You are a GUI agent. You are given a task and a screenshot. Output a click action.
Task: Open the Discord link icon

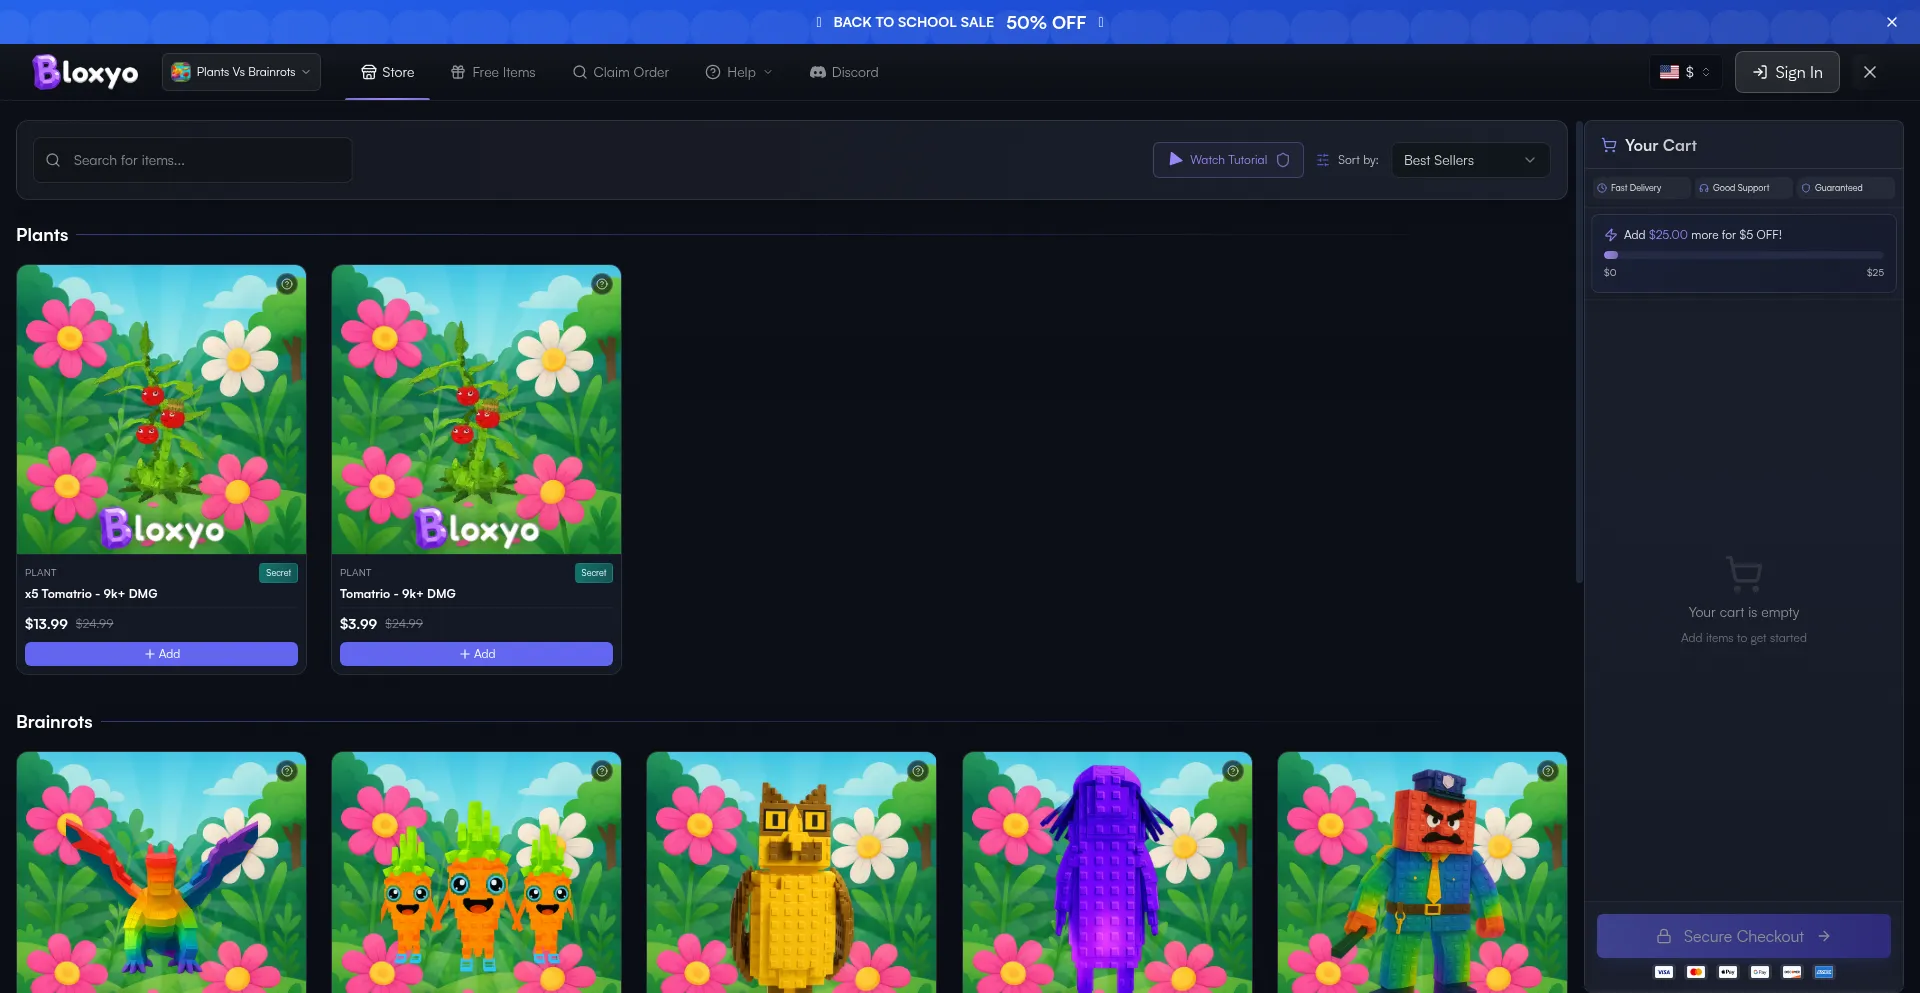pyautogui.click(x=817, y=72)
